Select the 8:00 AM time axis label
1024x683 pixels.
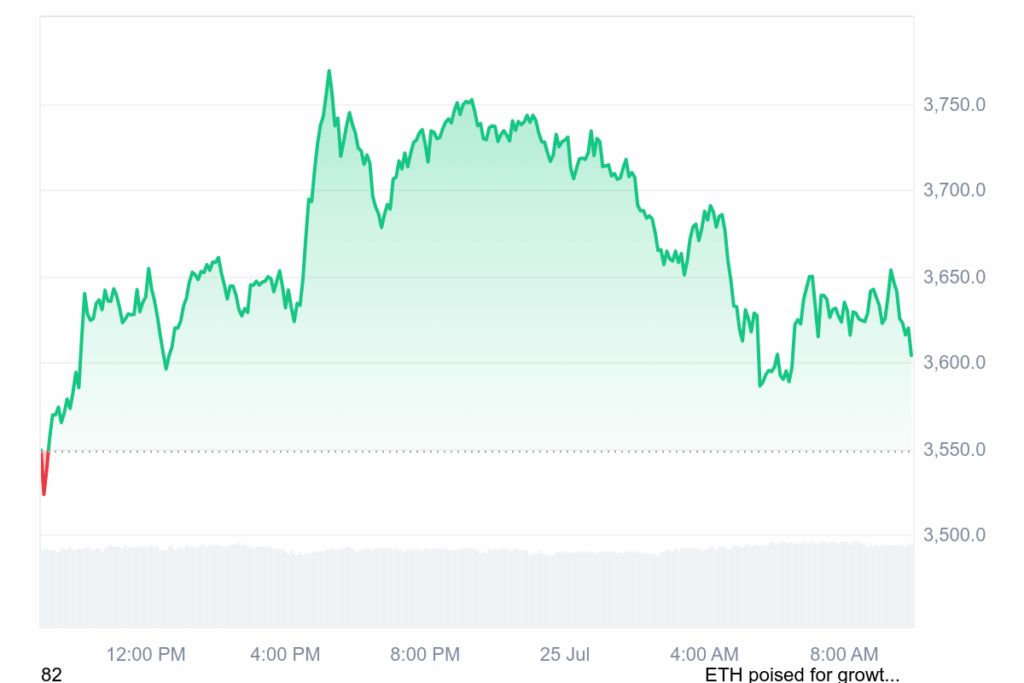pos(844,654)
